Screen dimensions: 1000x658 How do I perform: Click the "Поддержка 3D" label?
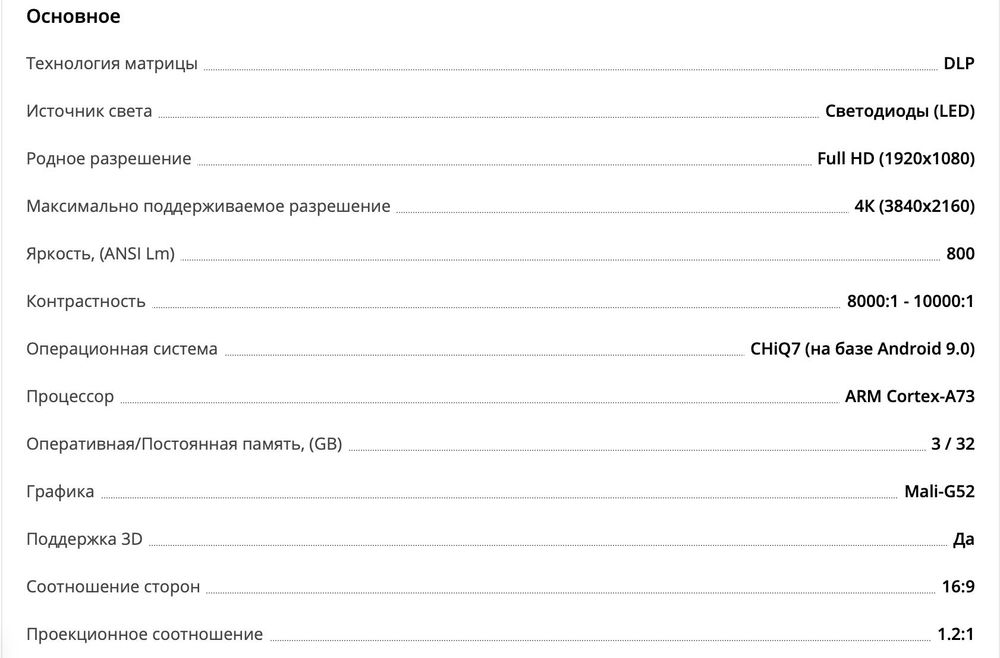(x=84, y=539)
